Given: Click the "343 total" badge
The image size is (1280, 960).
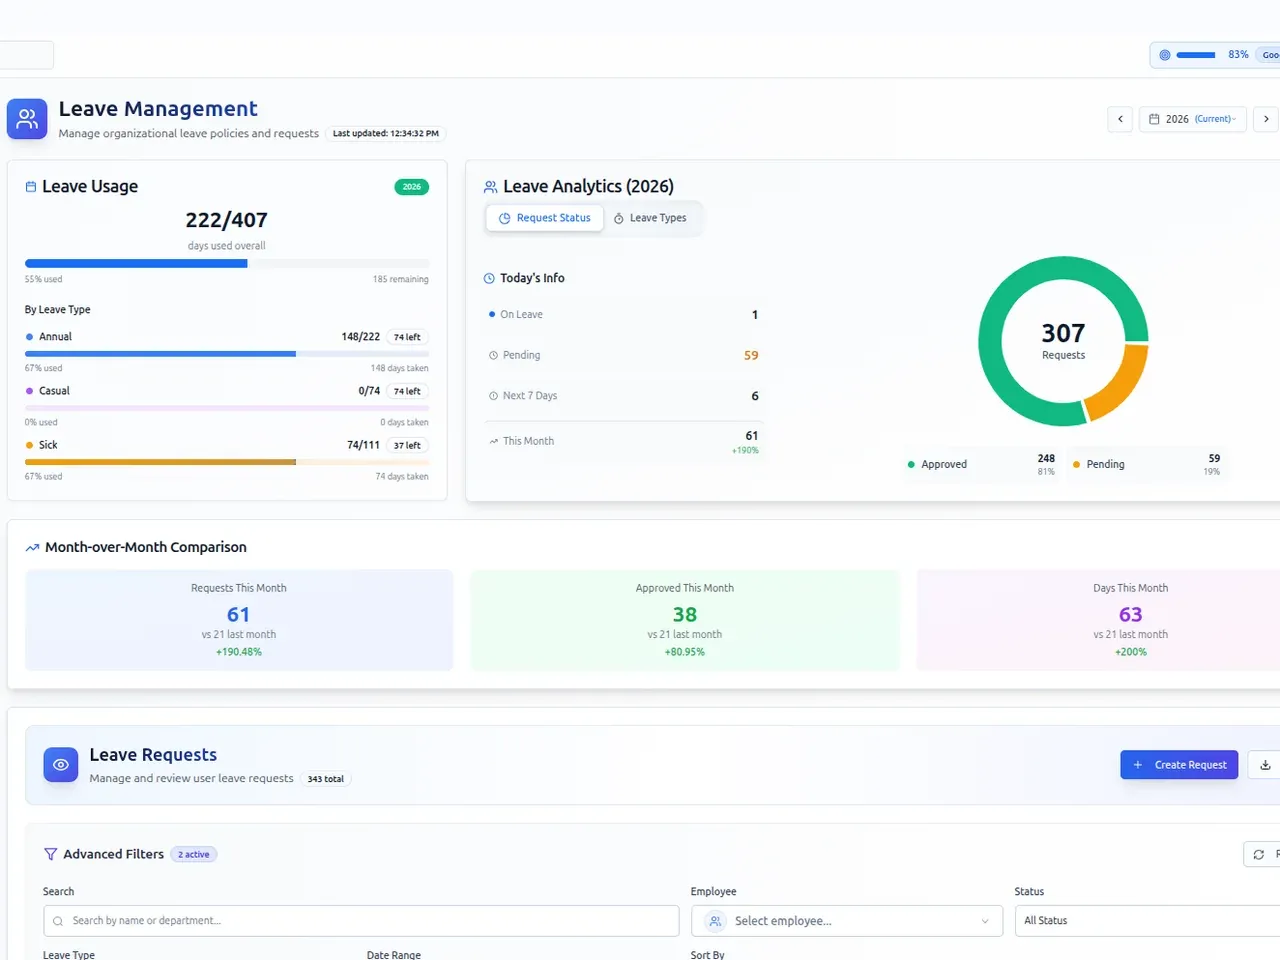Looking at the screenshot, I should pos(326,779).
